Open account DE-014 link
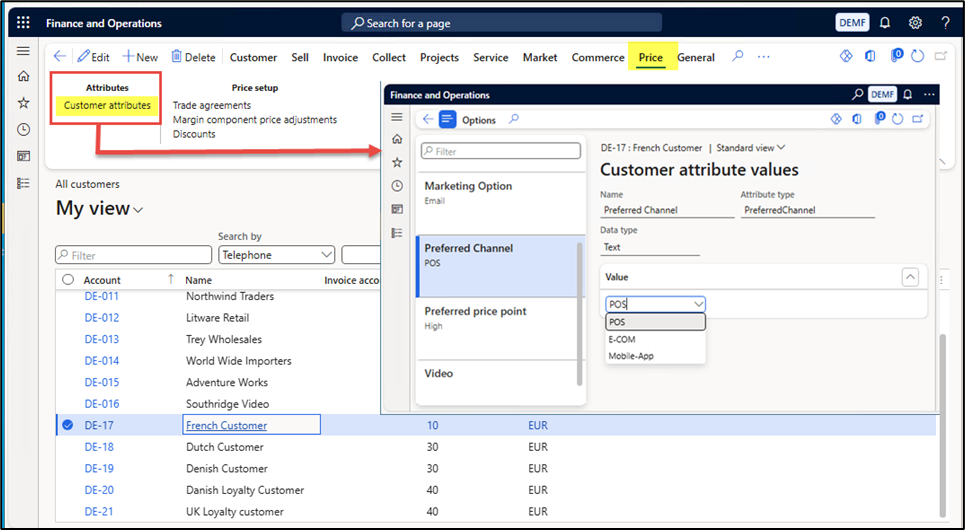Screen dimensions: 965x530 click(x=102, y=361)
